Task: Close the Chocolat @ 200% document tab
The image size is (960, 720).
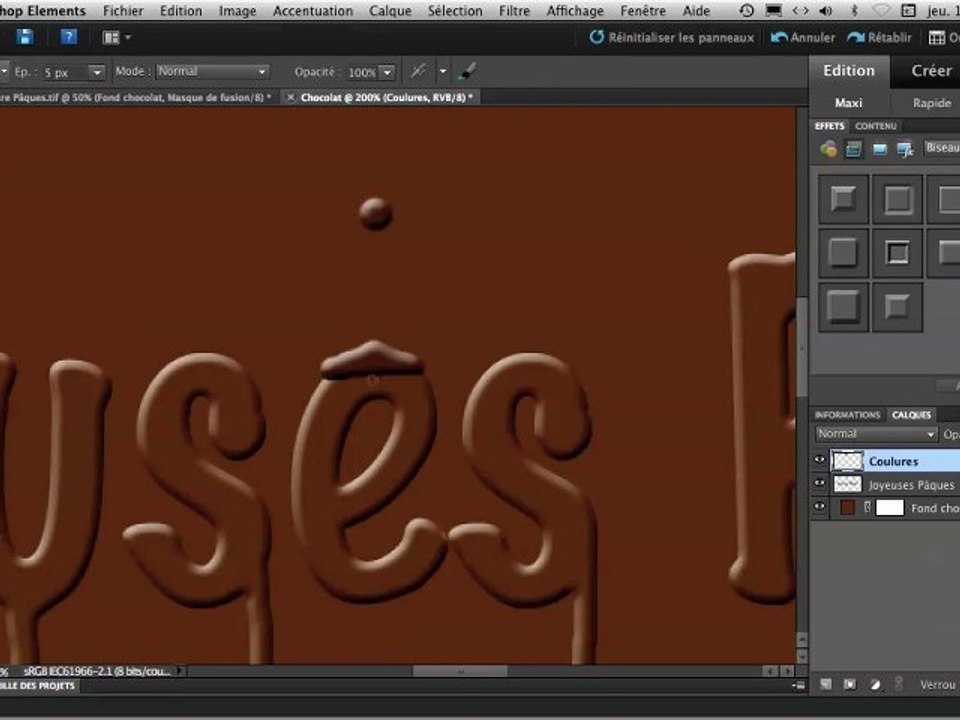Action: point(291,97)
